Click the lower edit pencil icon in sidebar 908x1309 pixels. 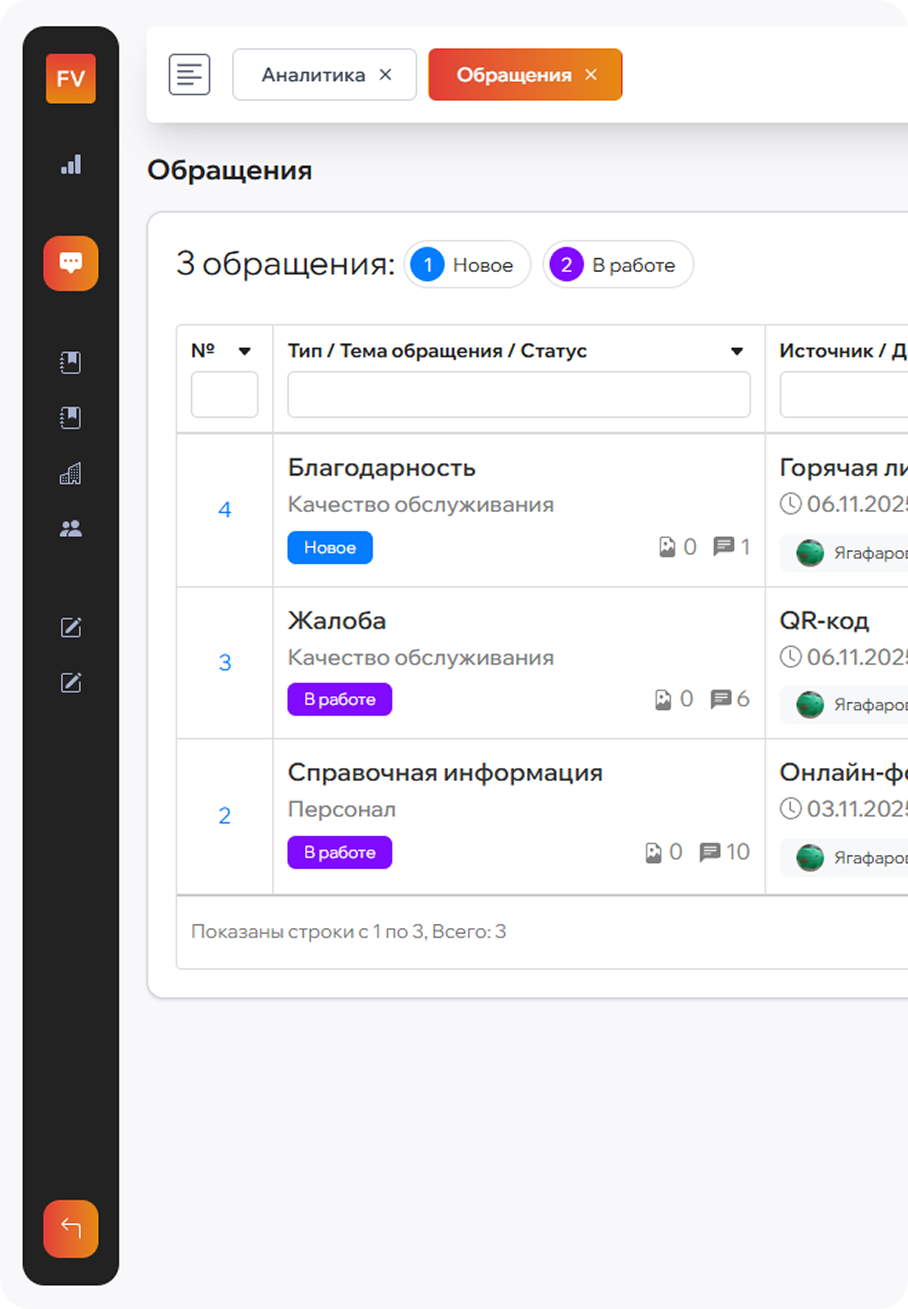[70, 682]
